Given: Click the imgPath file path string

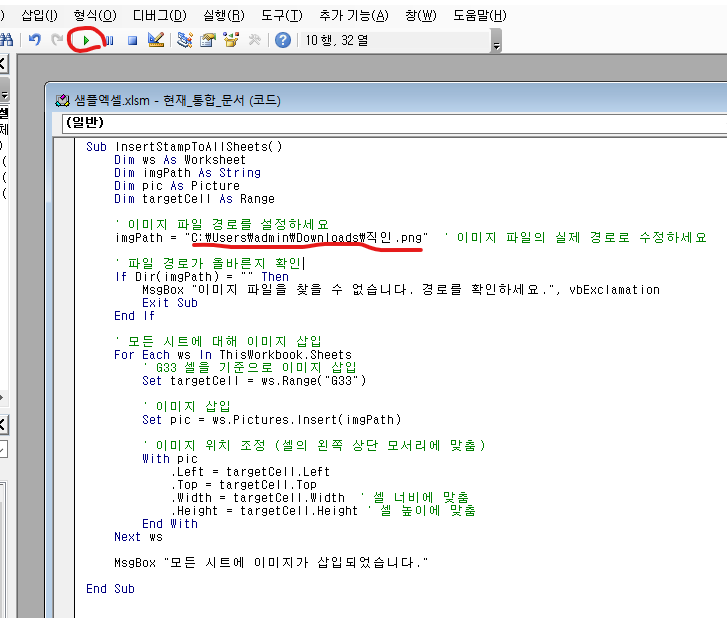Looking at the screenshot, I should [x=306, y=237].
